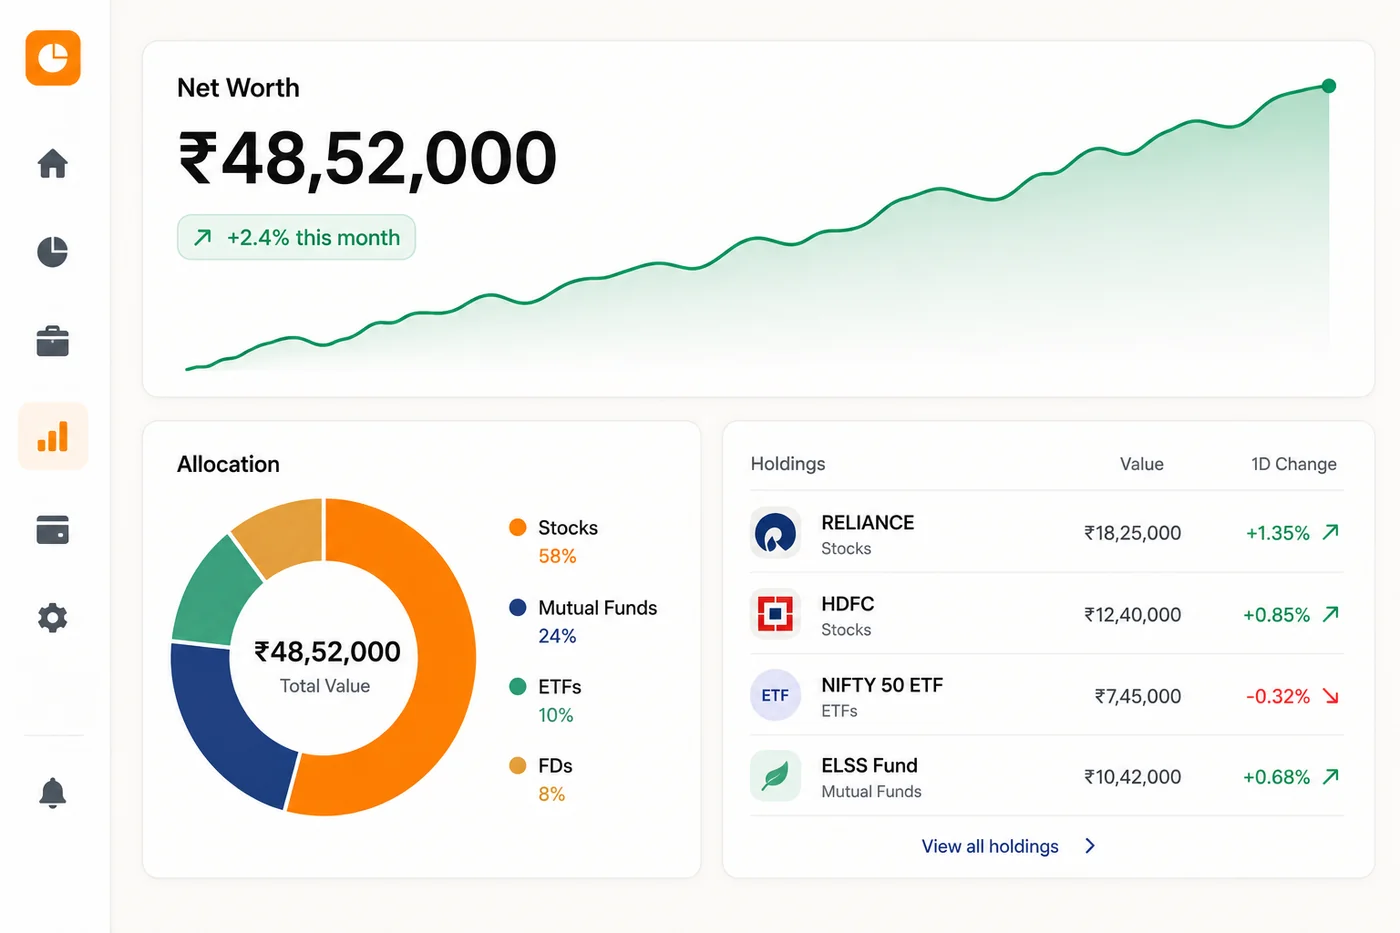Viewport: 1400px width, 933px height.
Task: Open the View all holdings link
Action: 990,846
